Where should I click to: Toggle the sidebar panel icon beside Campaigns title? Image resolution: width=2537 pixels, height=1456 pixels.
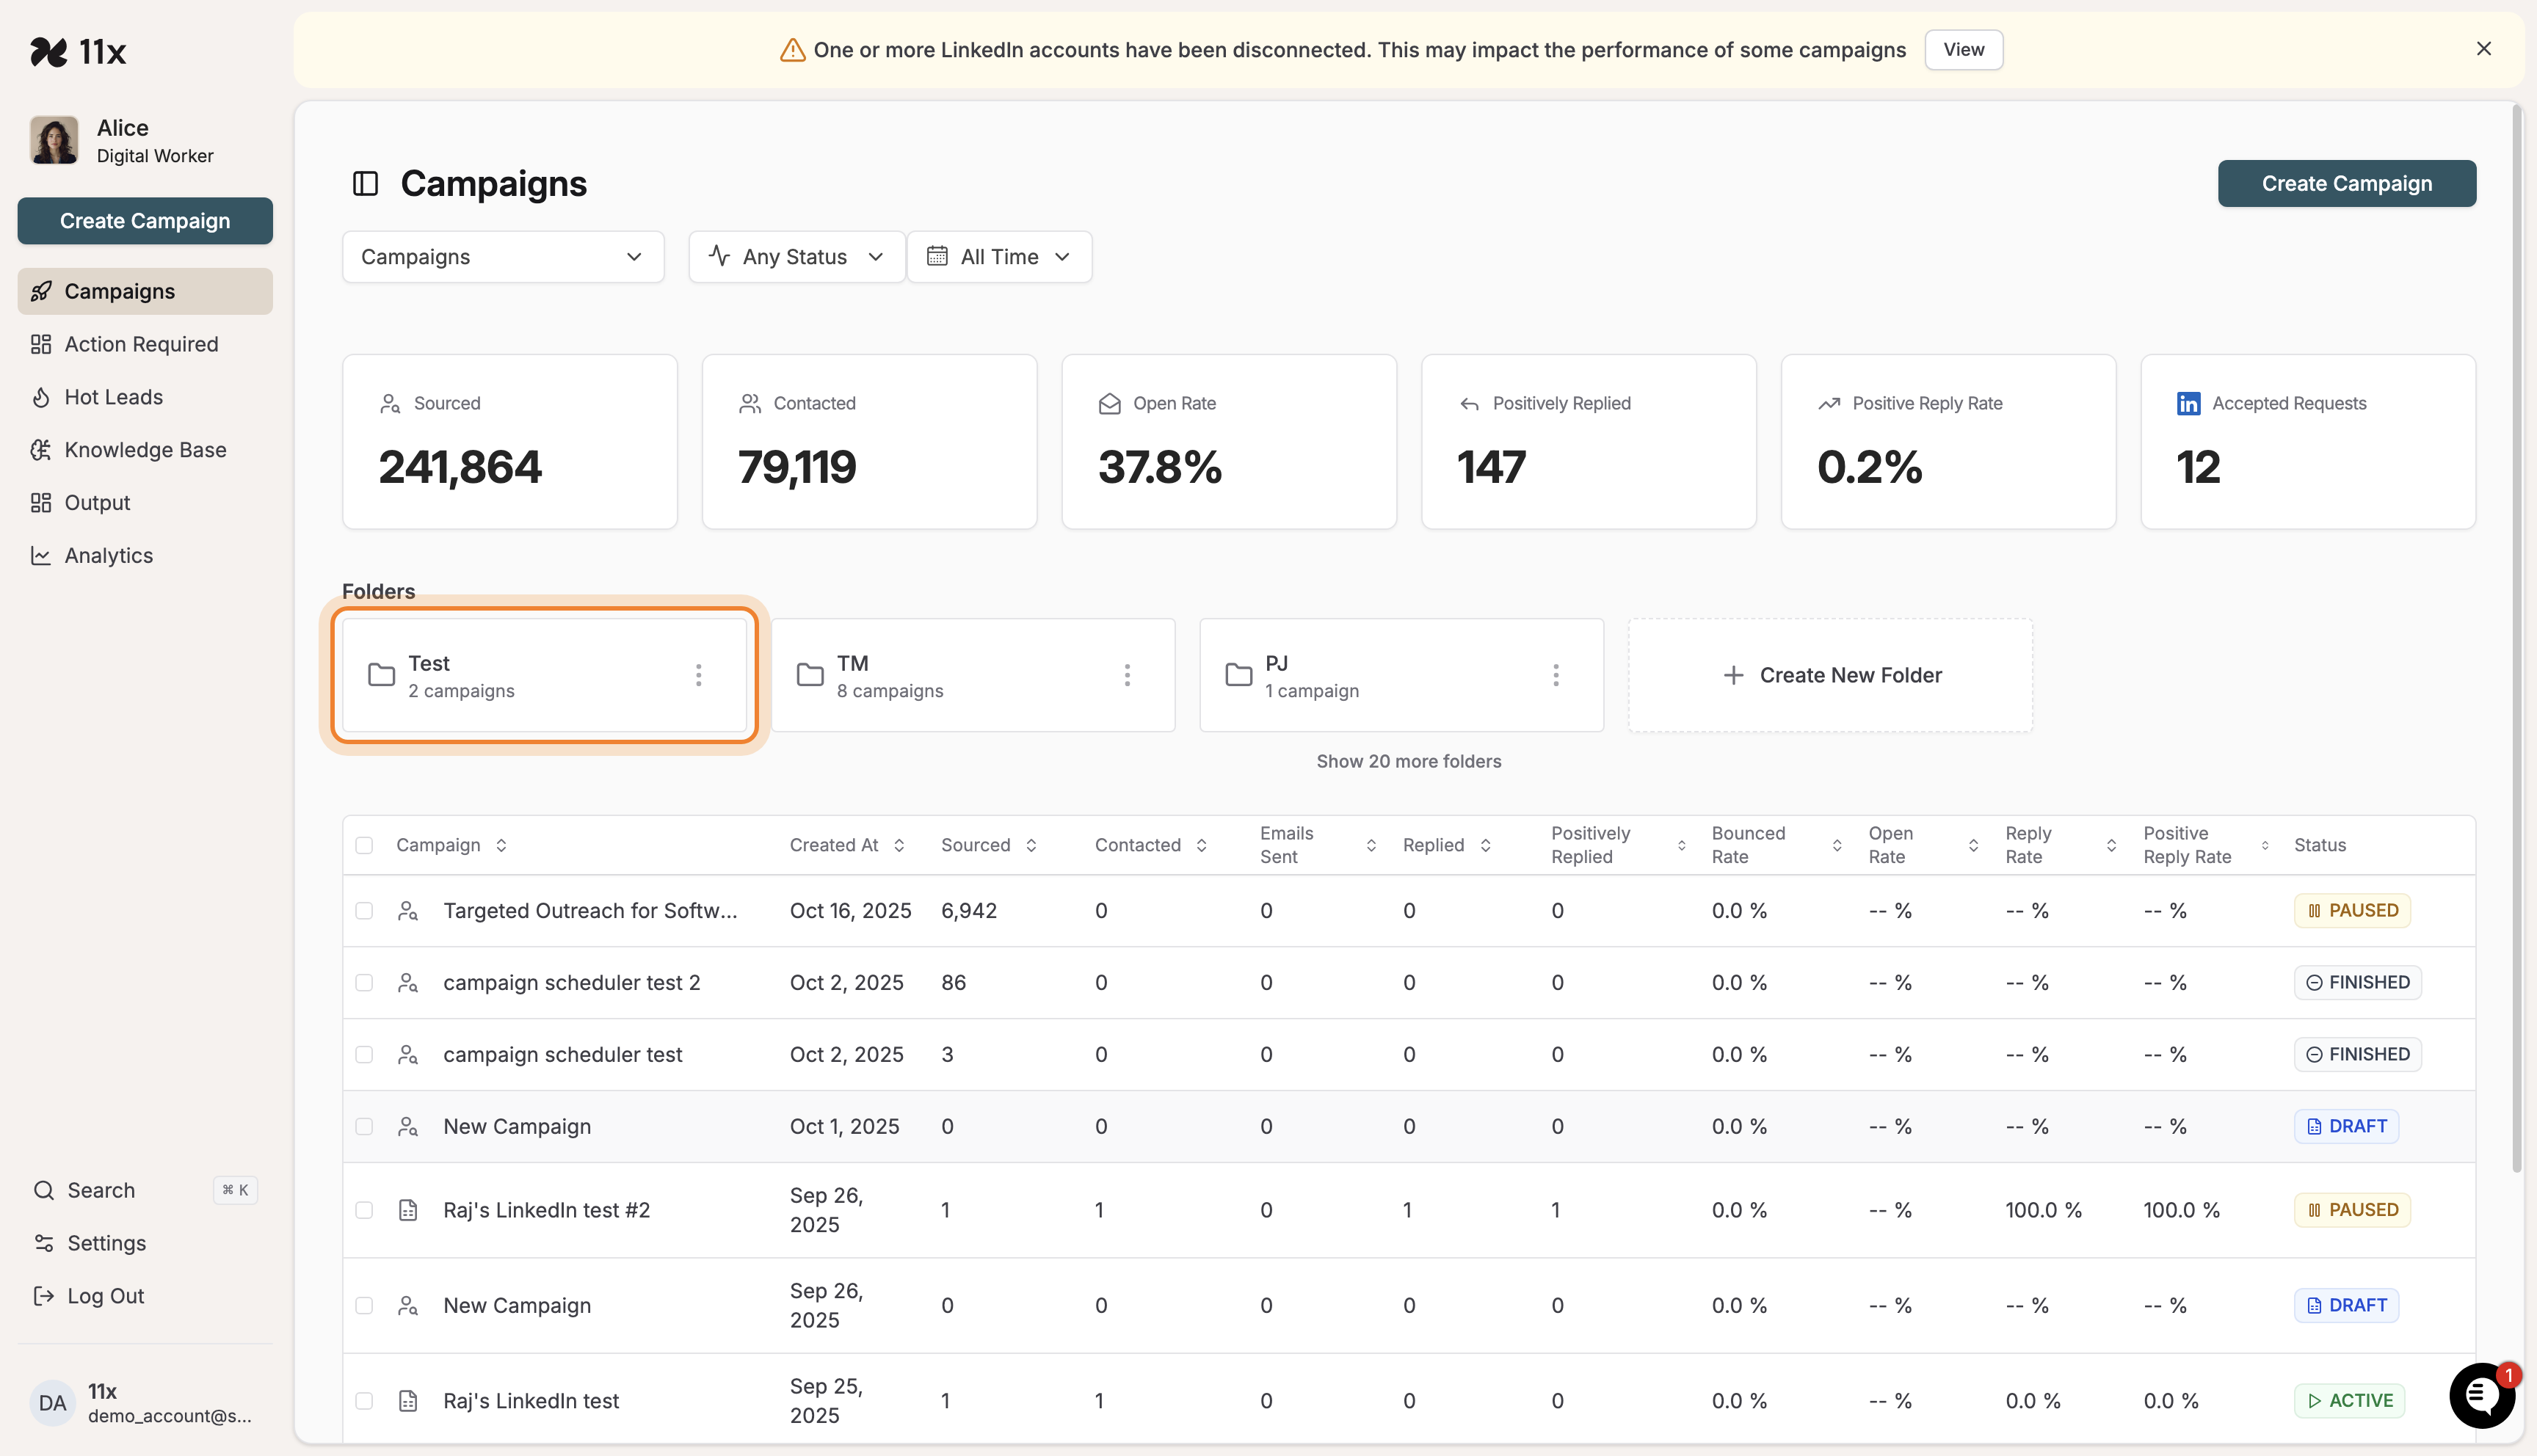point(365,183)
